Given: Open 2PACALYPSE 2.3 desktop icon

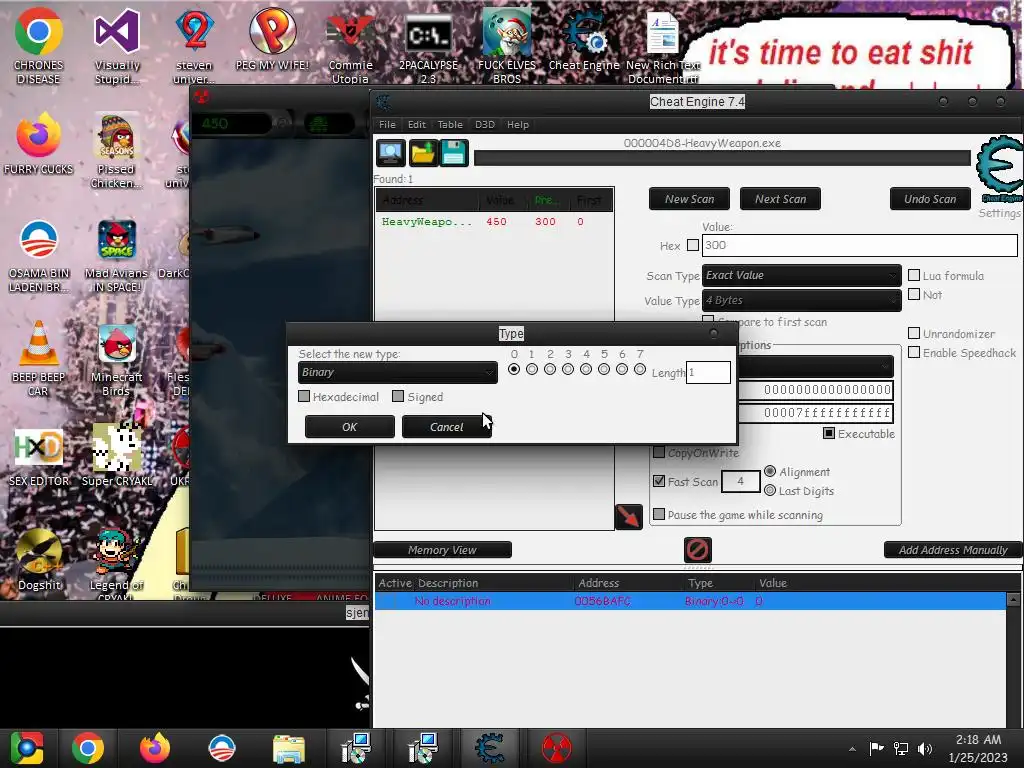Looking at the screenshot, I should 428,46.
